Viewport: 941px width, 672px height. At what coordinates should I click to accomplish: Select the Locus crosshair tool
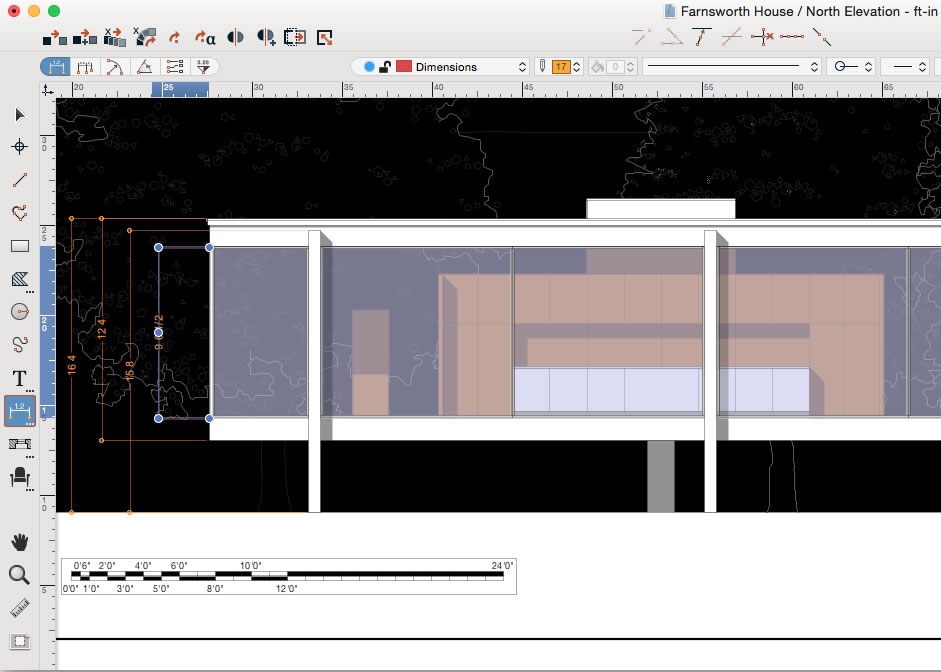pyautogui.click(x=20, y=146)
